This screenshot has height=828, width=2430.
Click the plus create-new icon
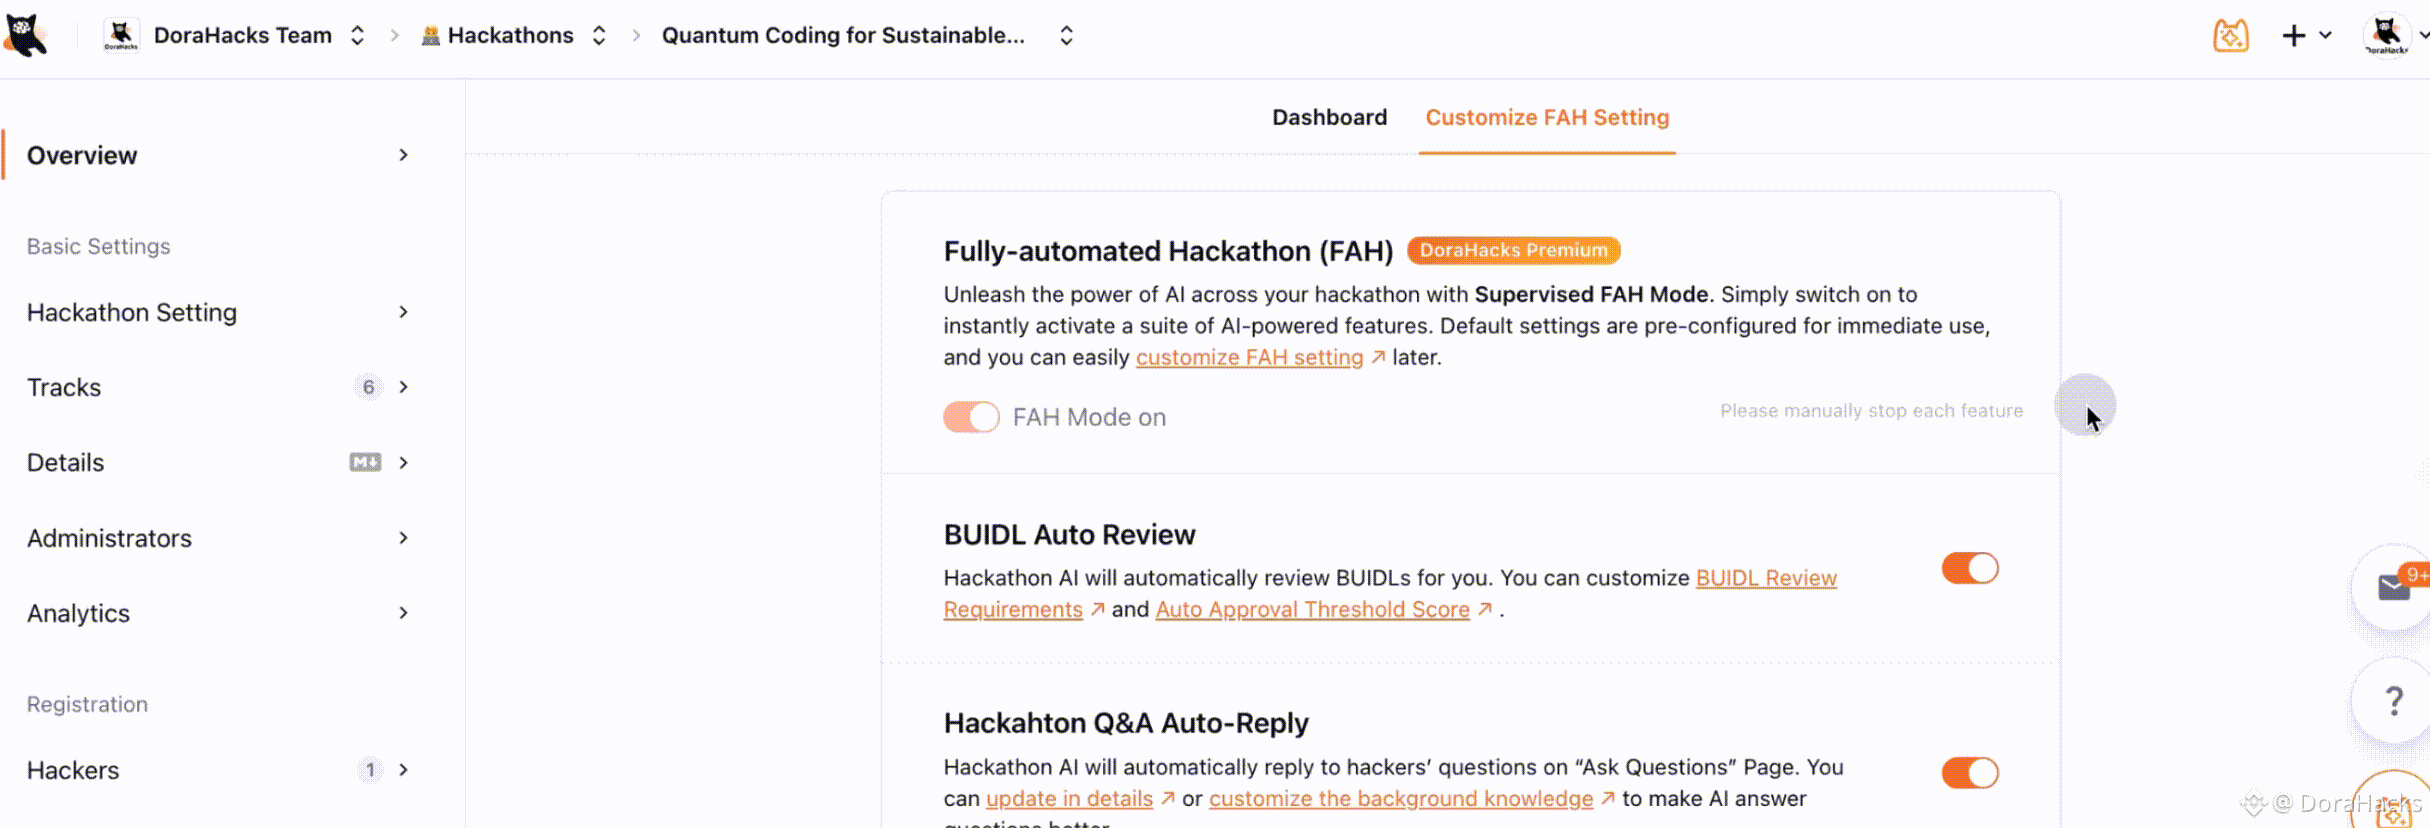pos(2293,36)
